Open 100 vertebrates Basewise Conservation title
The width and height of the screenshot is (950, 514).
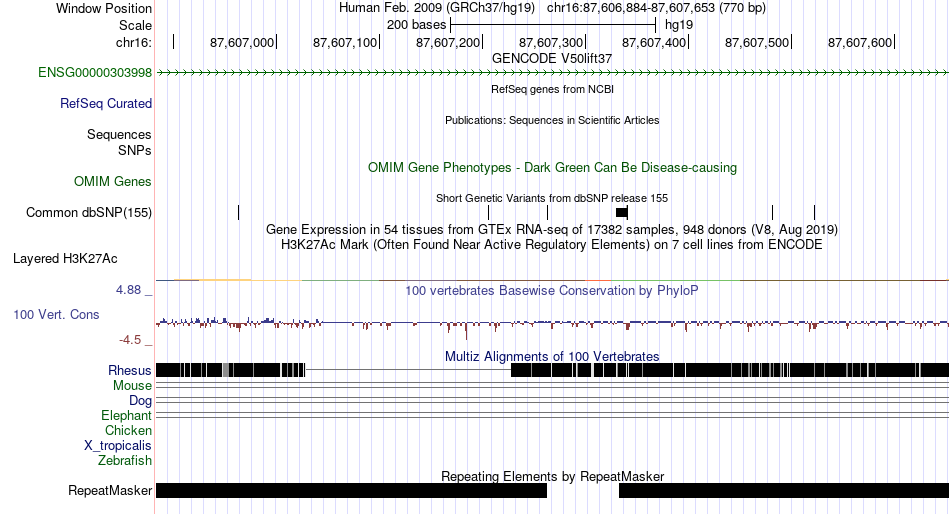coord(552,290)
